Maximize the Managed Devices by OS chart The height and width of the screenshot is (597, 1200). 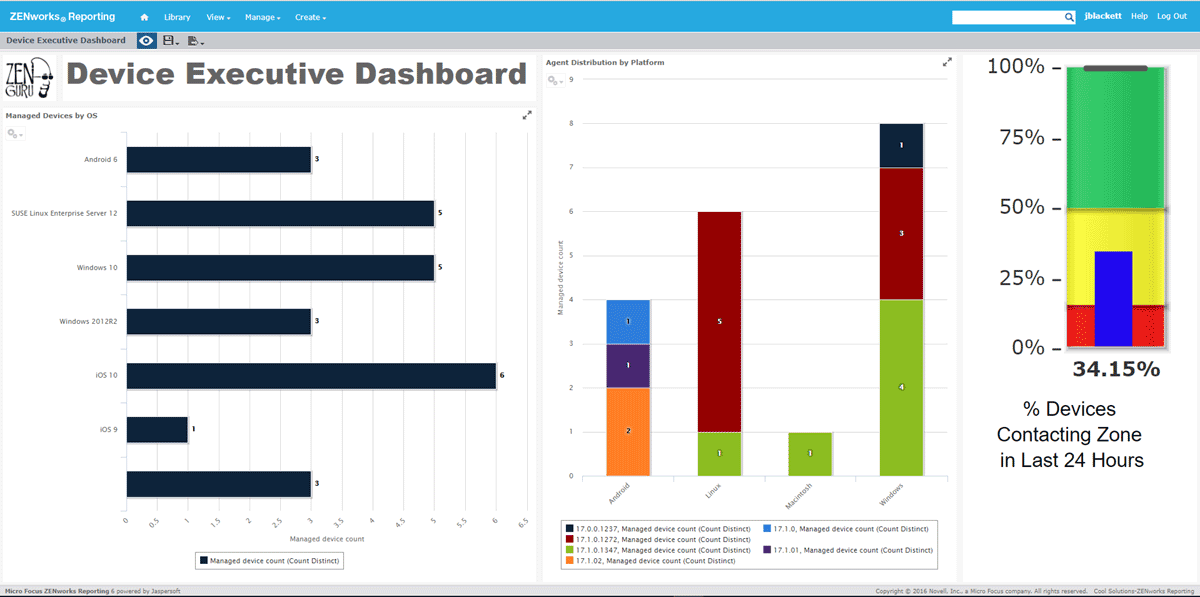tap(527, 116)
